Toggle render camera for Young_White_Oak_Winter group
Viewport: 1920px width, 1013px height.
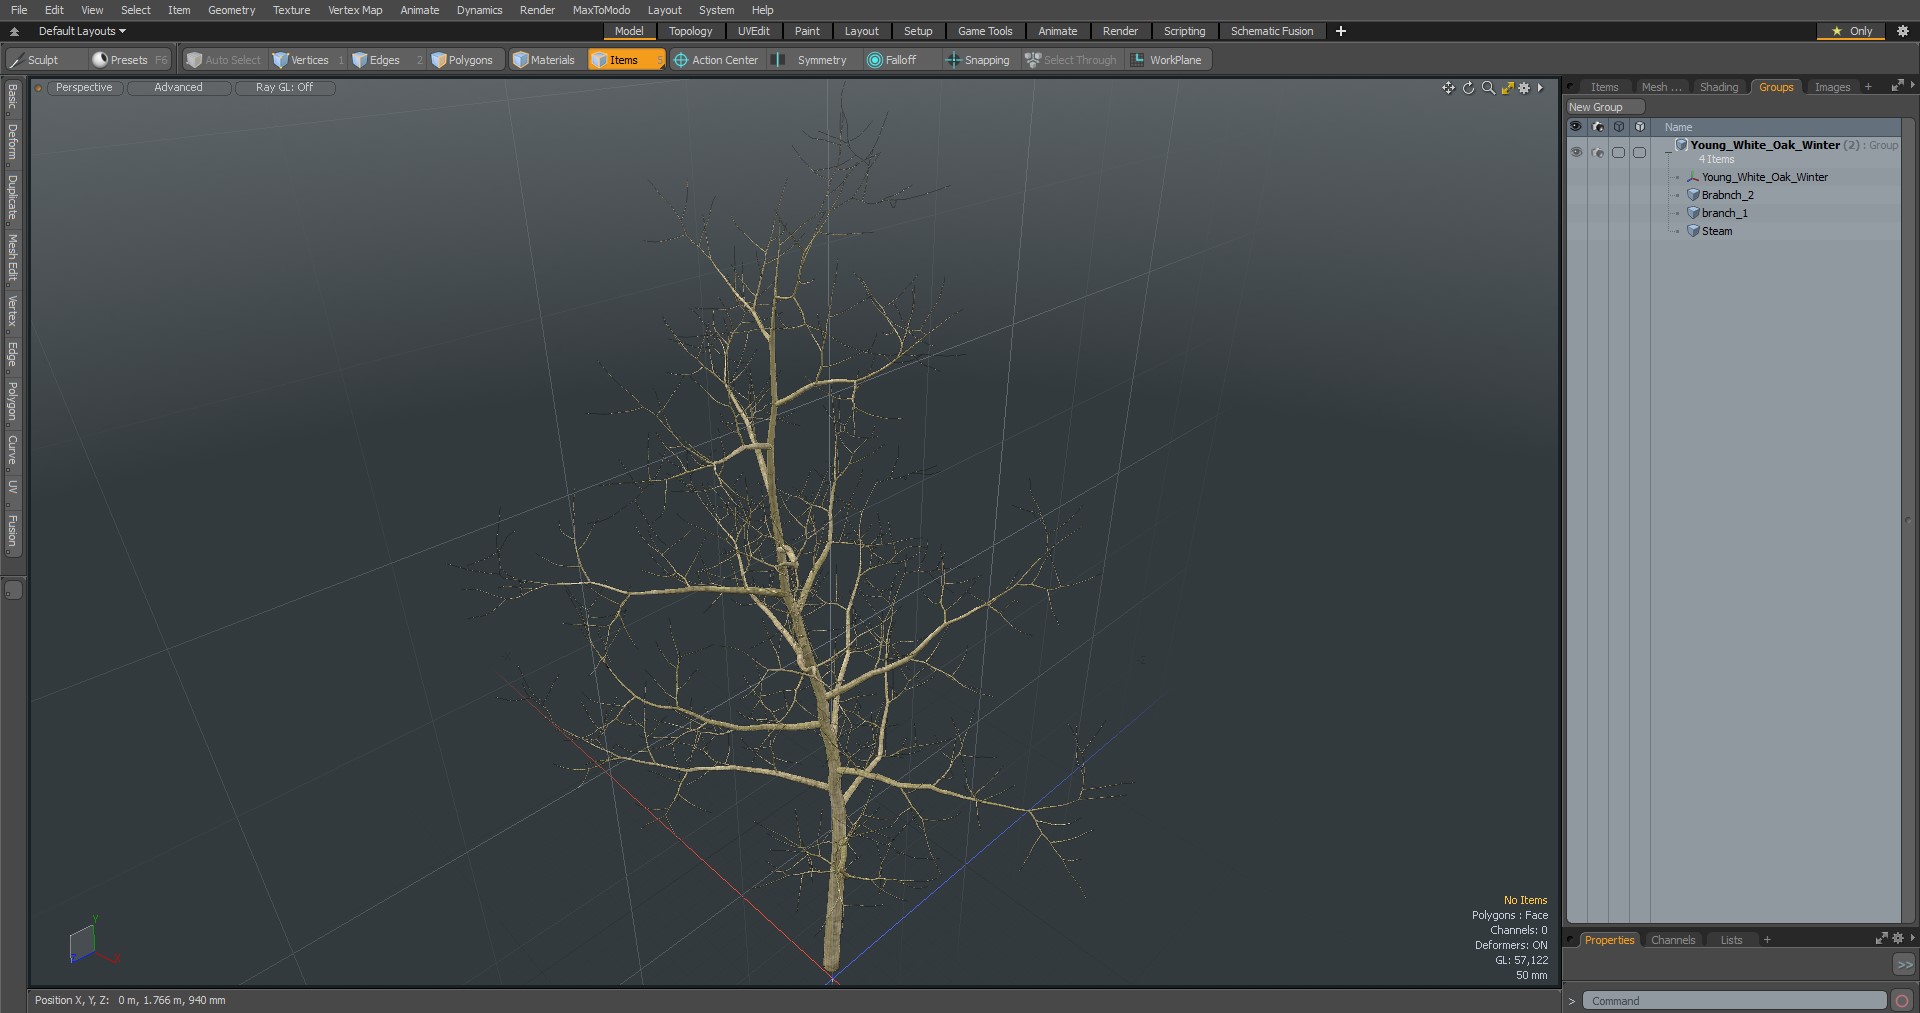pyautogui.click(x=1598, y=153)
